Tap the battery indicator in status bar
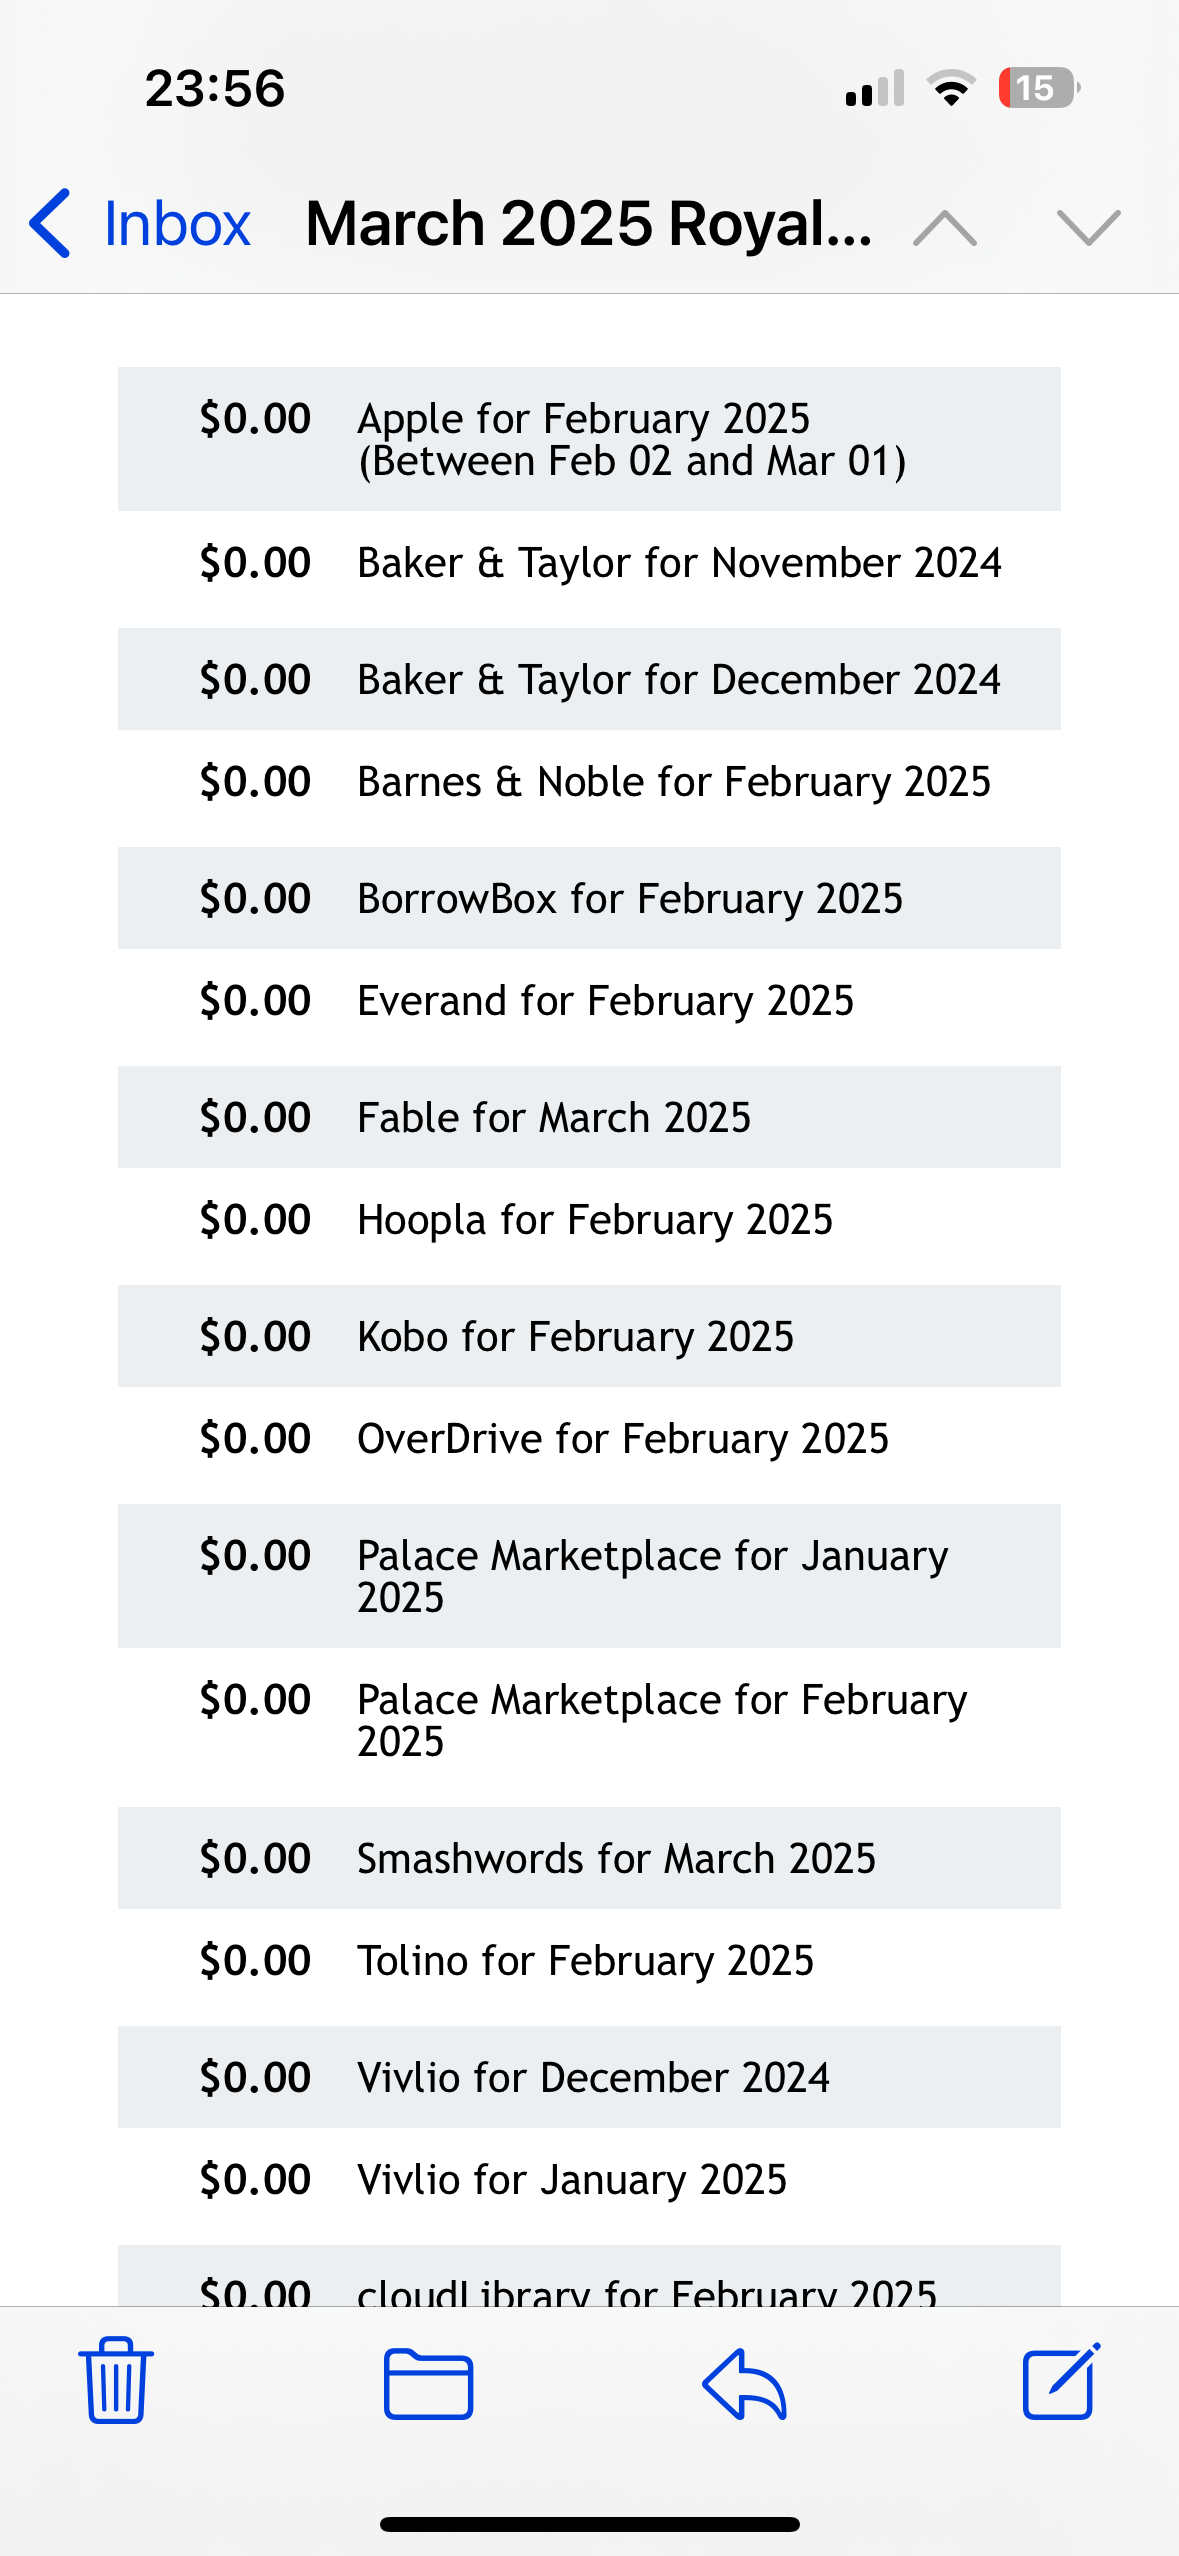This screenshot has width=1179, height=2556. click(x=1038, y=88)
